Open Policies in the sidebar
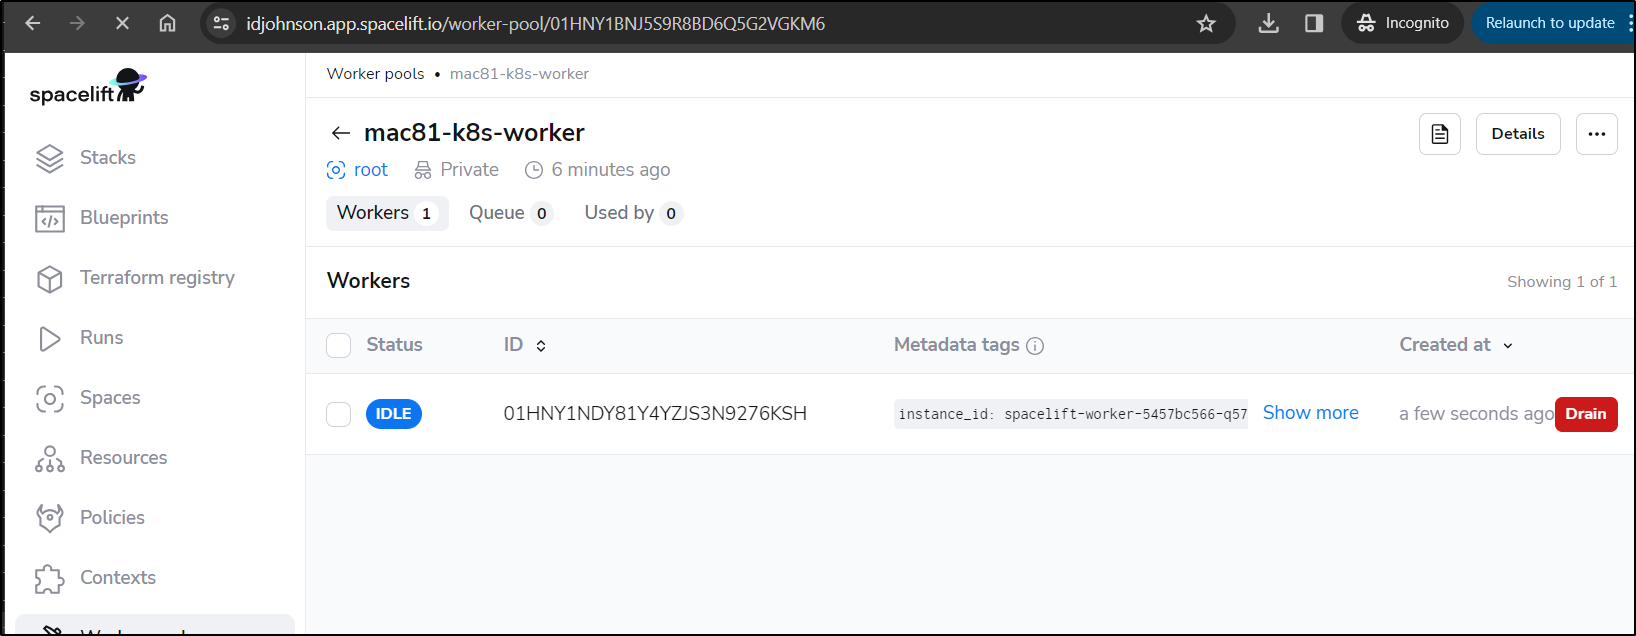This screenshot has width=1636, height=636. pos(112,517)
